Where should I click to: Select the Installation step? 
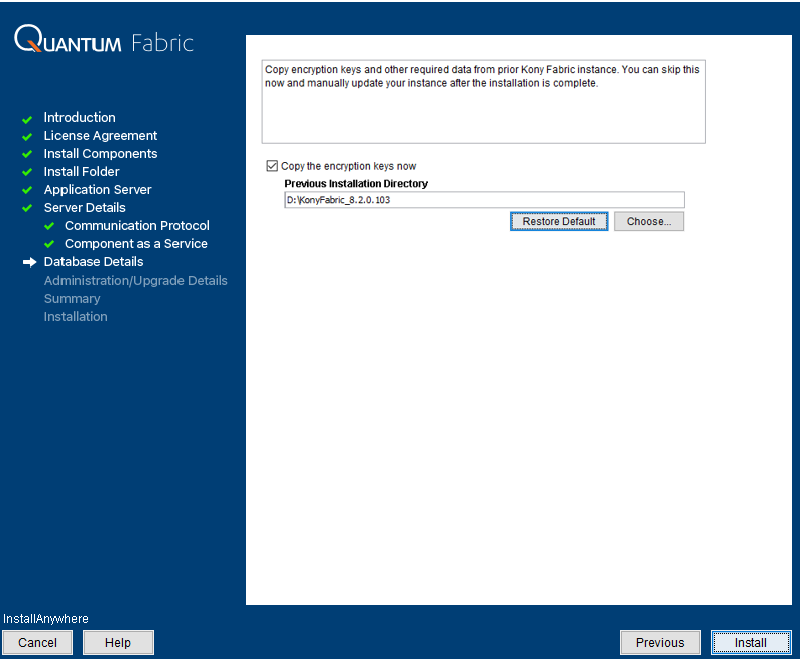click(x=76, y=317)
